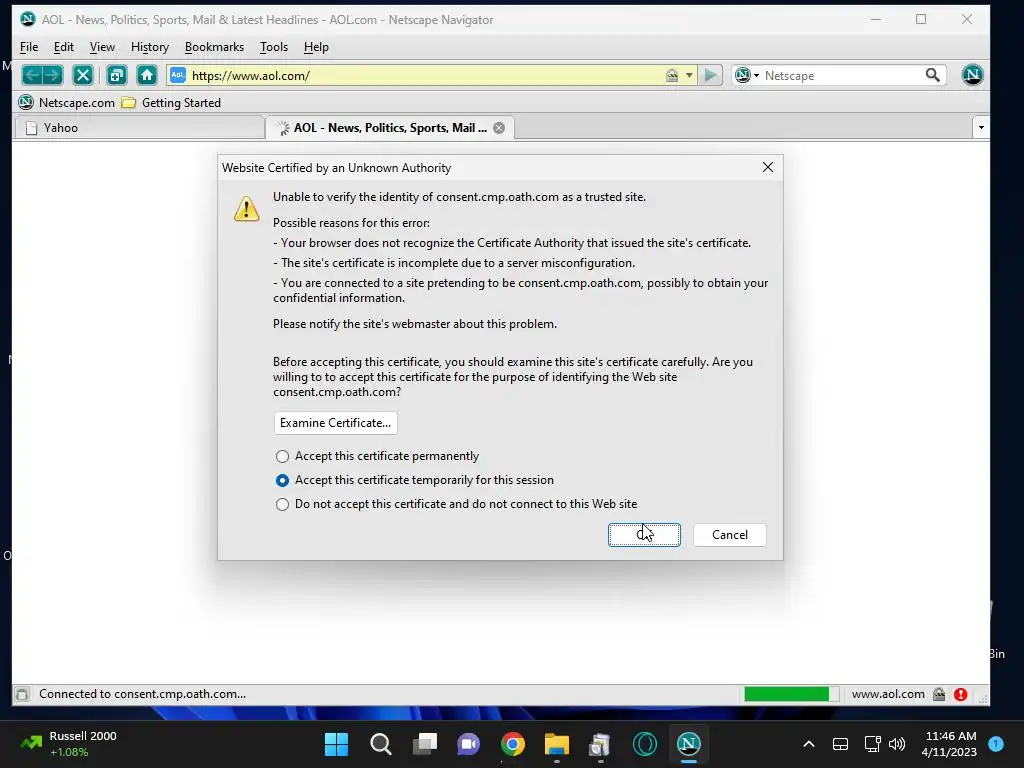1024x768 pixels.
Task: Click the volume speaker tray icon
Action: [x=897, y=744]
